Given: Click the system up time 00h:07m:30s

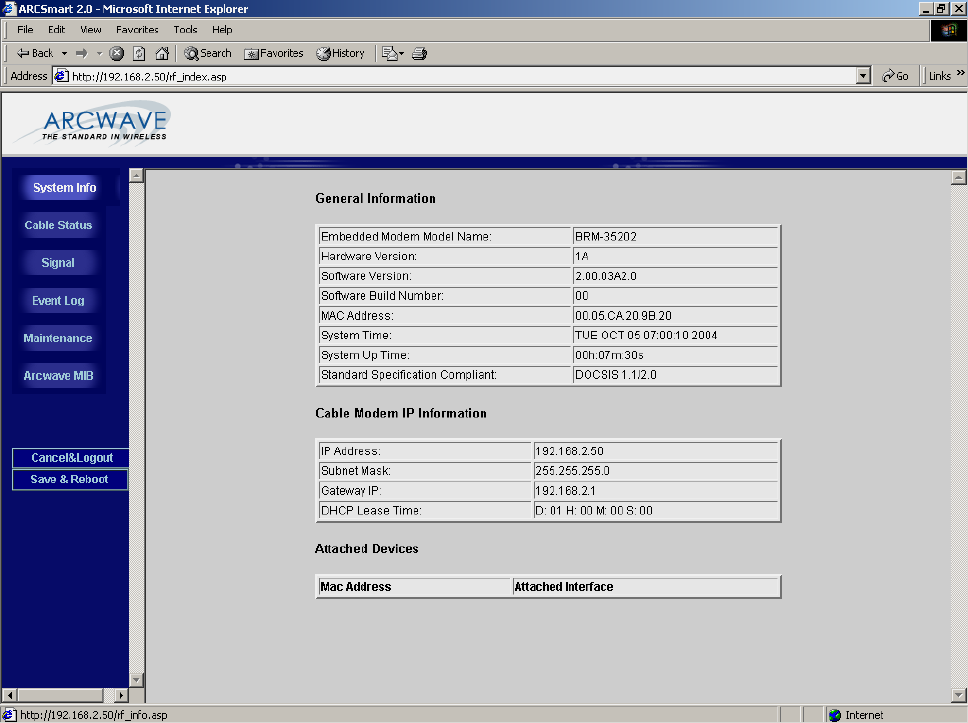Looking at the screenshot, I should click(609, 355).
